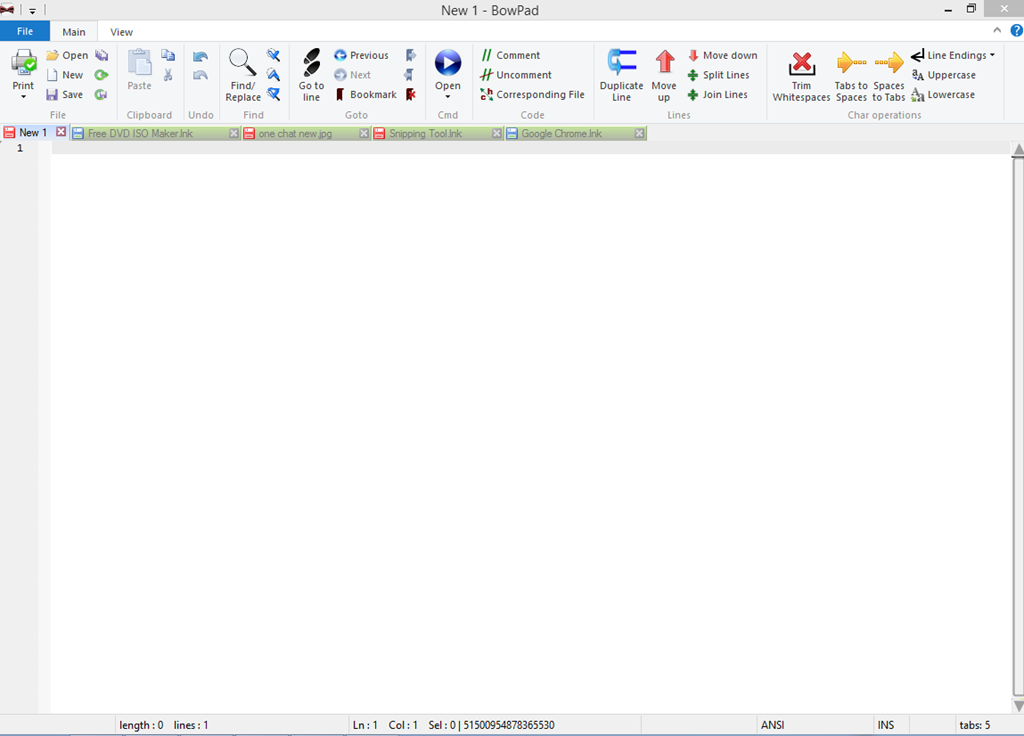This screenshot has height=736, width=1024.
Task: Close the New 1 tab
Action: click(61, 132)
